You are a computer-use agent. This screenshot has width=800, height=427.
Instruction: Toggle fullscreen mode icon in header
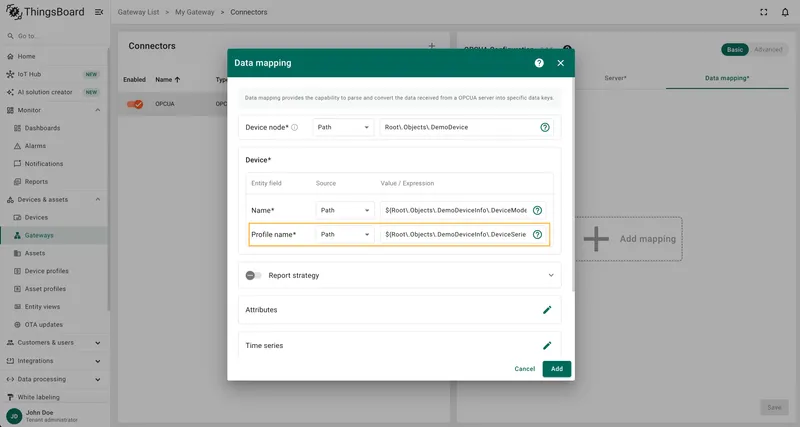[x=764, y=12]
